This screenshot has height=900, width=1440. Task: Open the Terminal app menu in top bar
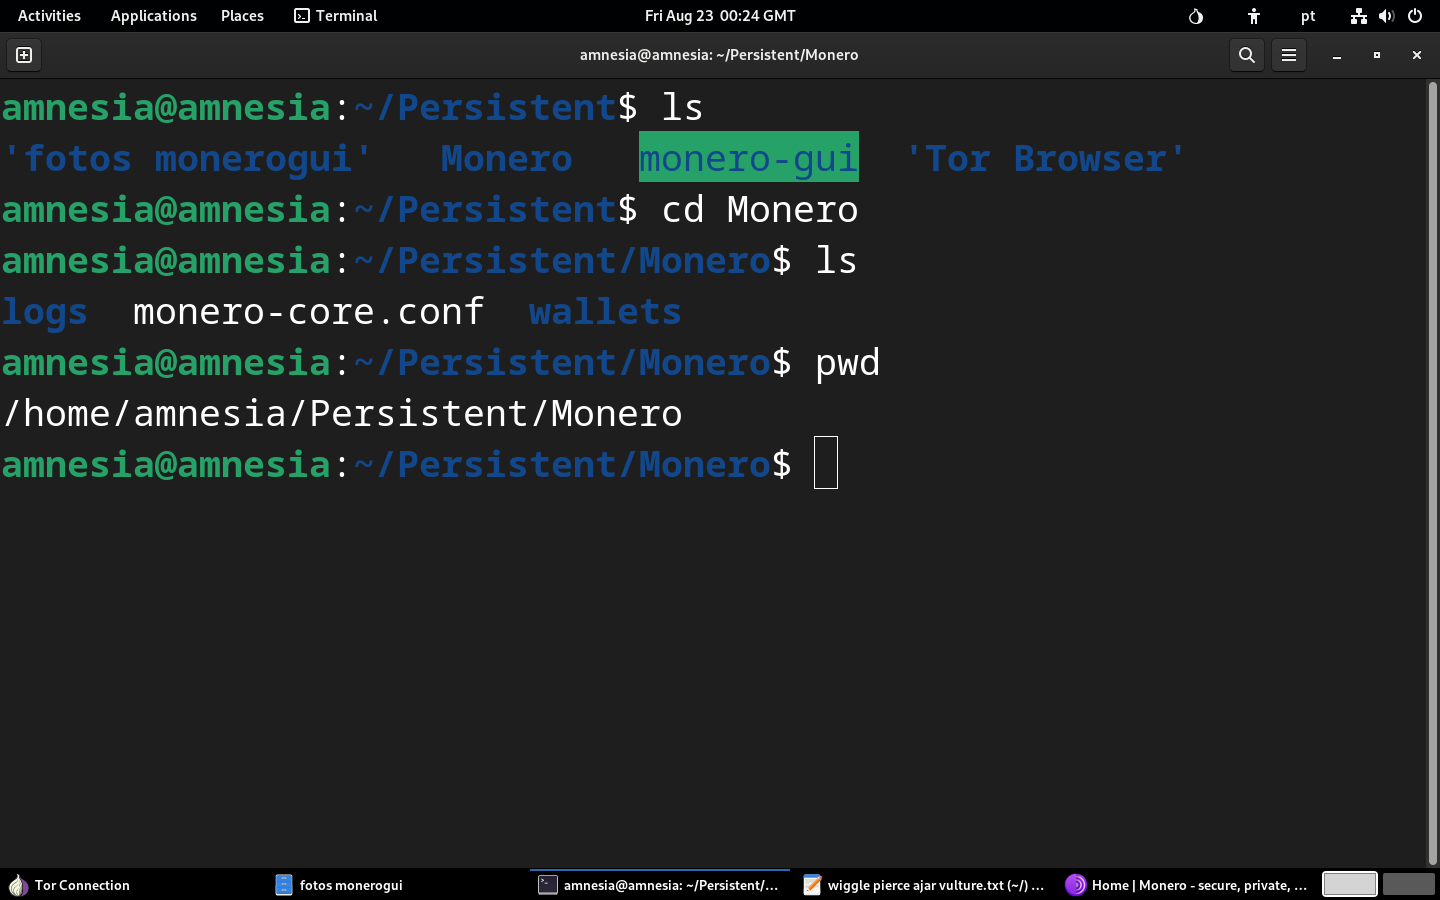336,16
